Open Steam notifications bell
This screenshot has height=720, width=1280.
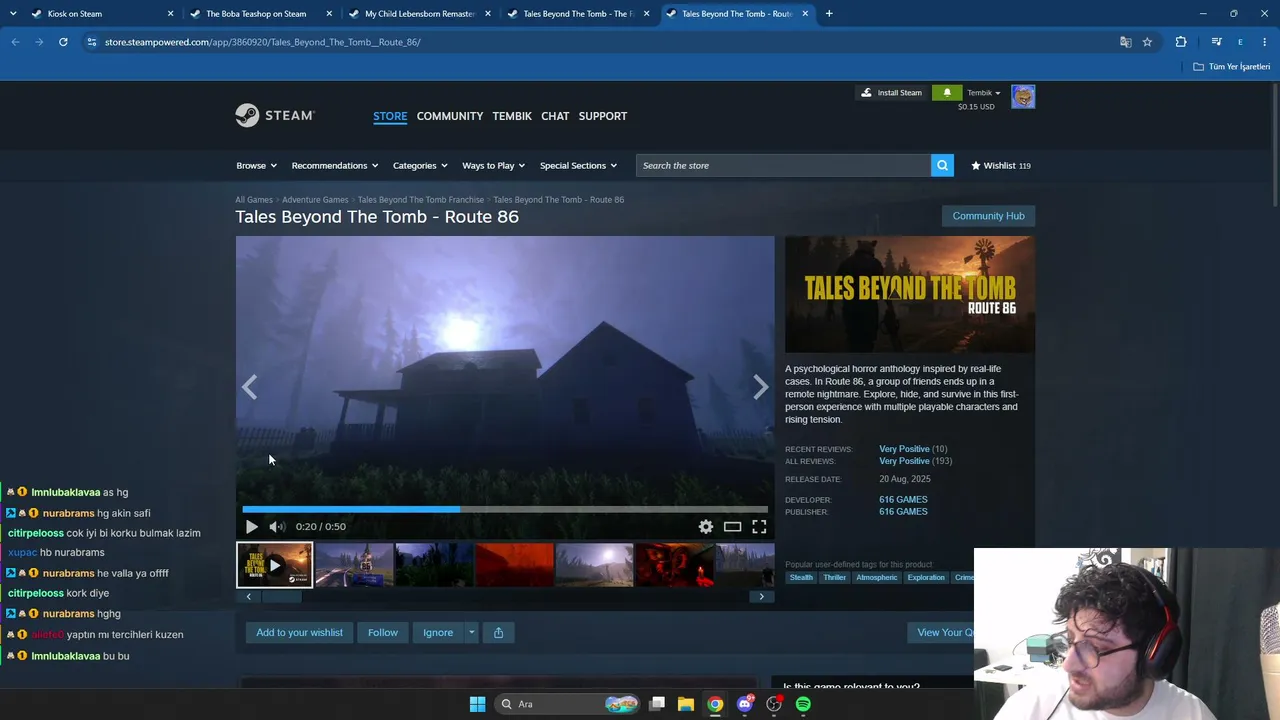click(x=947, y=93)
